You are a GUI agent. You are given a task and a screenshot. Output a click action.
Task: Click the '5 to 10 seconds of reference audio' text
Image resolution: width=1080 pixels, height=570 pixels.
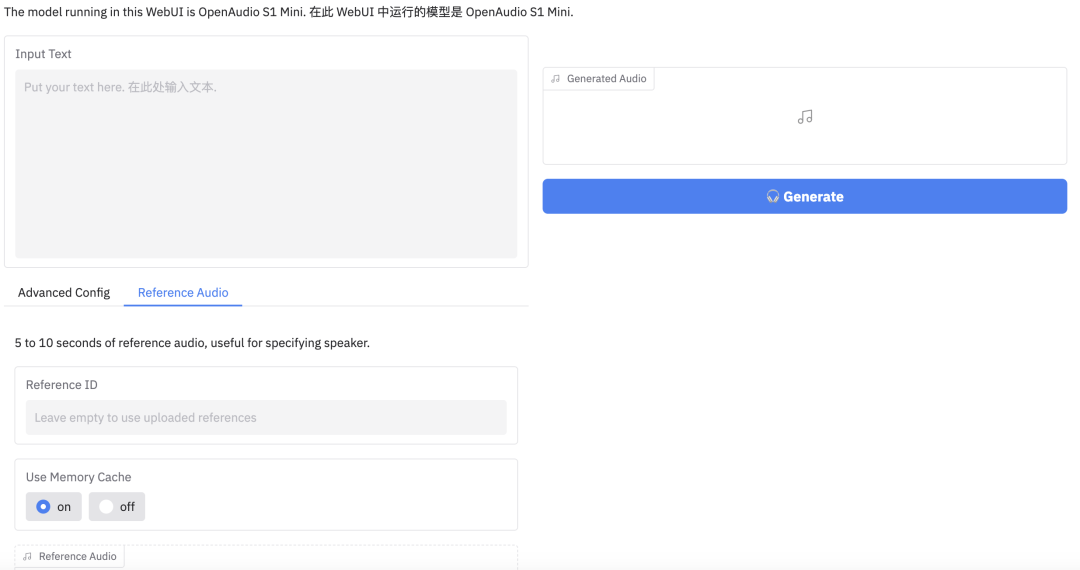point(192,343)
